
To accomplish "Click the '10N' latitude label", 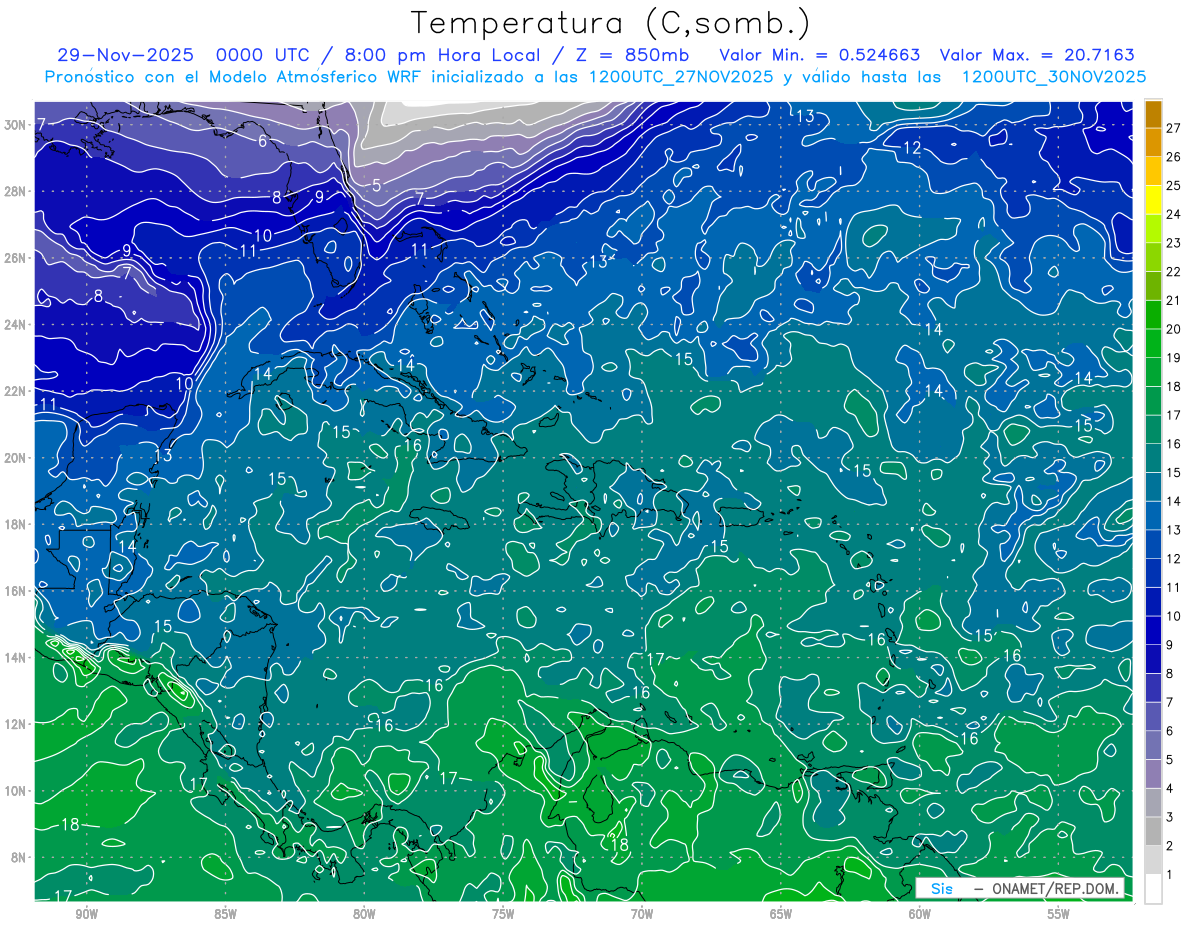I will [16, 790].
